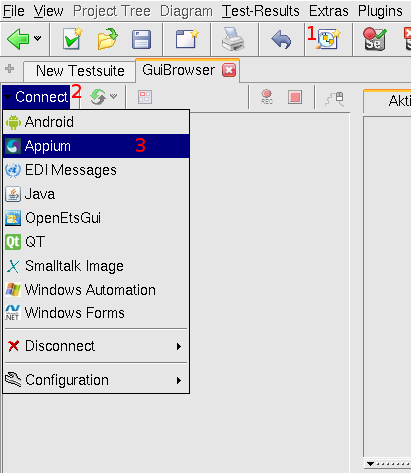Close the GuiBrowser tab
The height and width of the screenshot is (473, 411).
tap(229, 70)
